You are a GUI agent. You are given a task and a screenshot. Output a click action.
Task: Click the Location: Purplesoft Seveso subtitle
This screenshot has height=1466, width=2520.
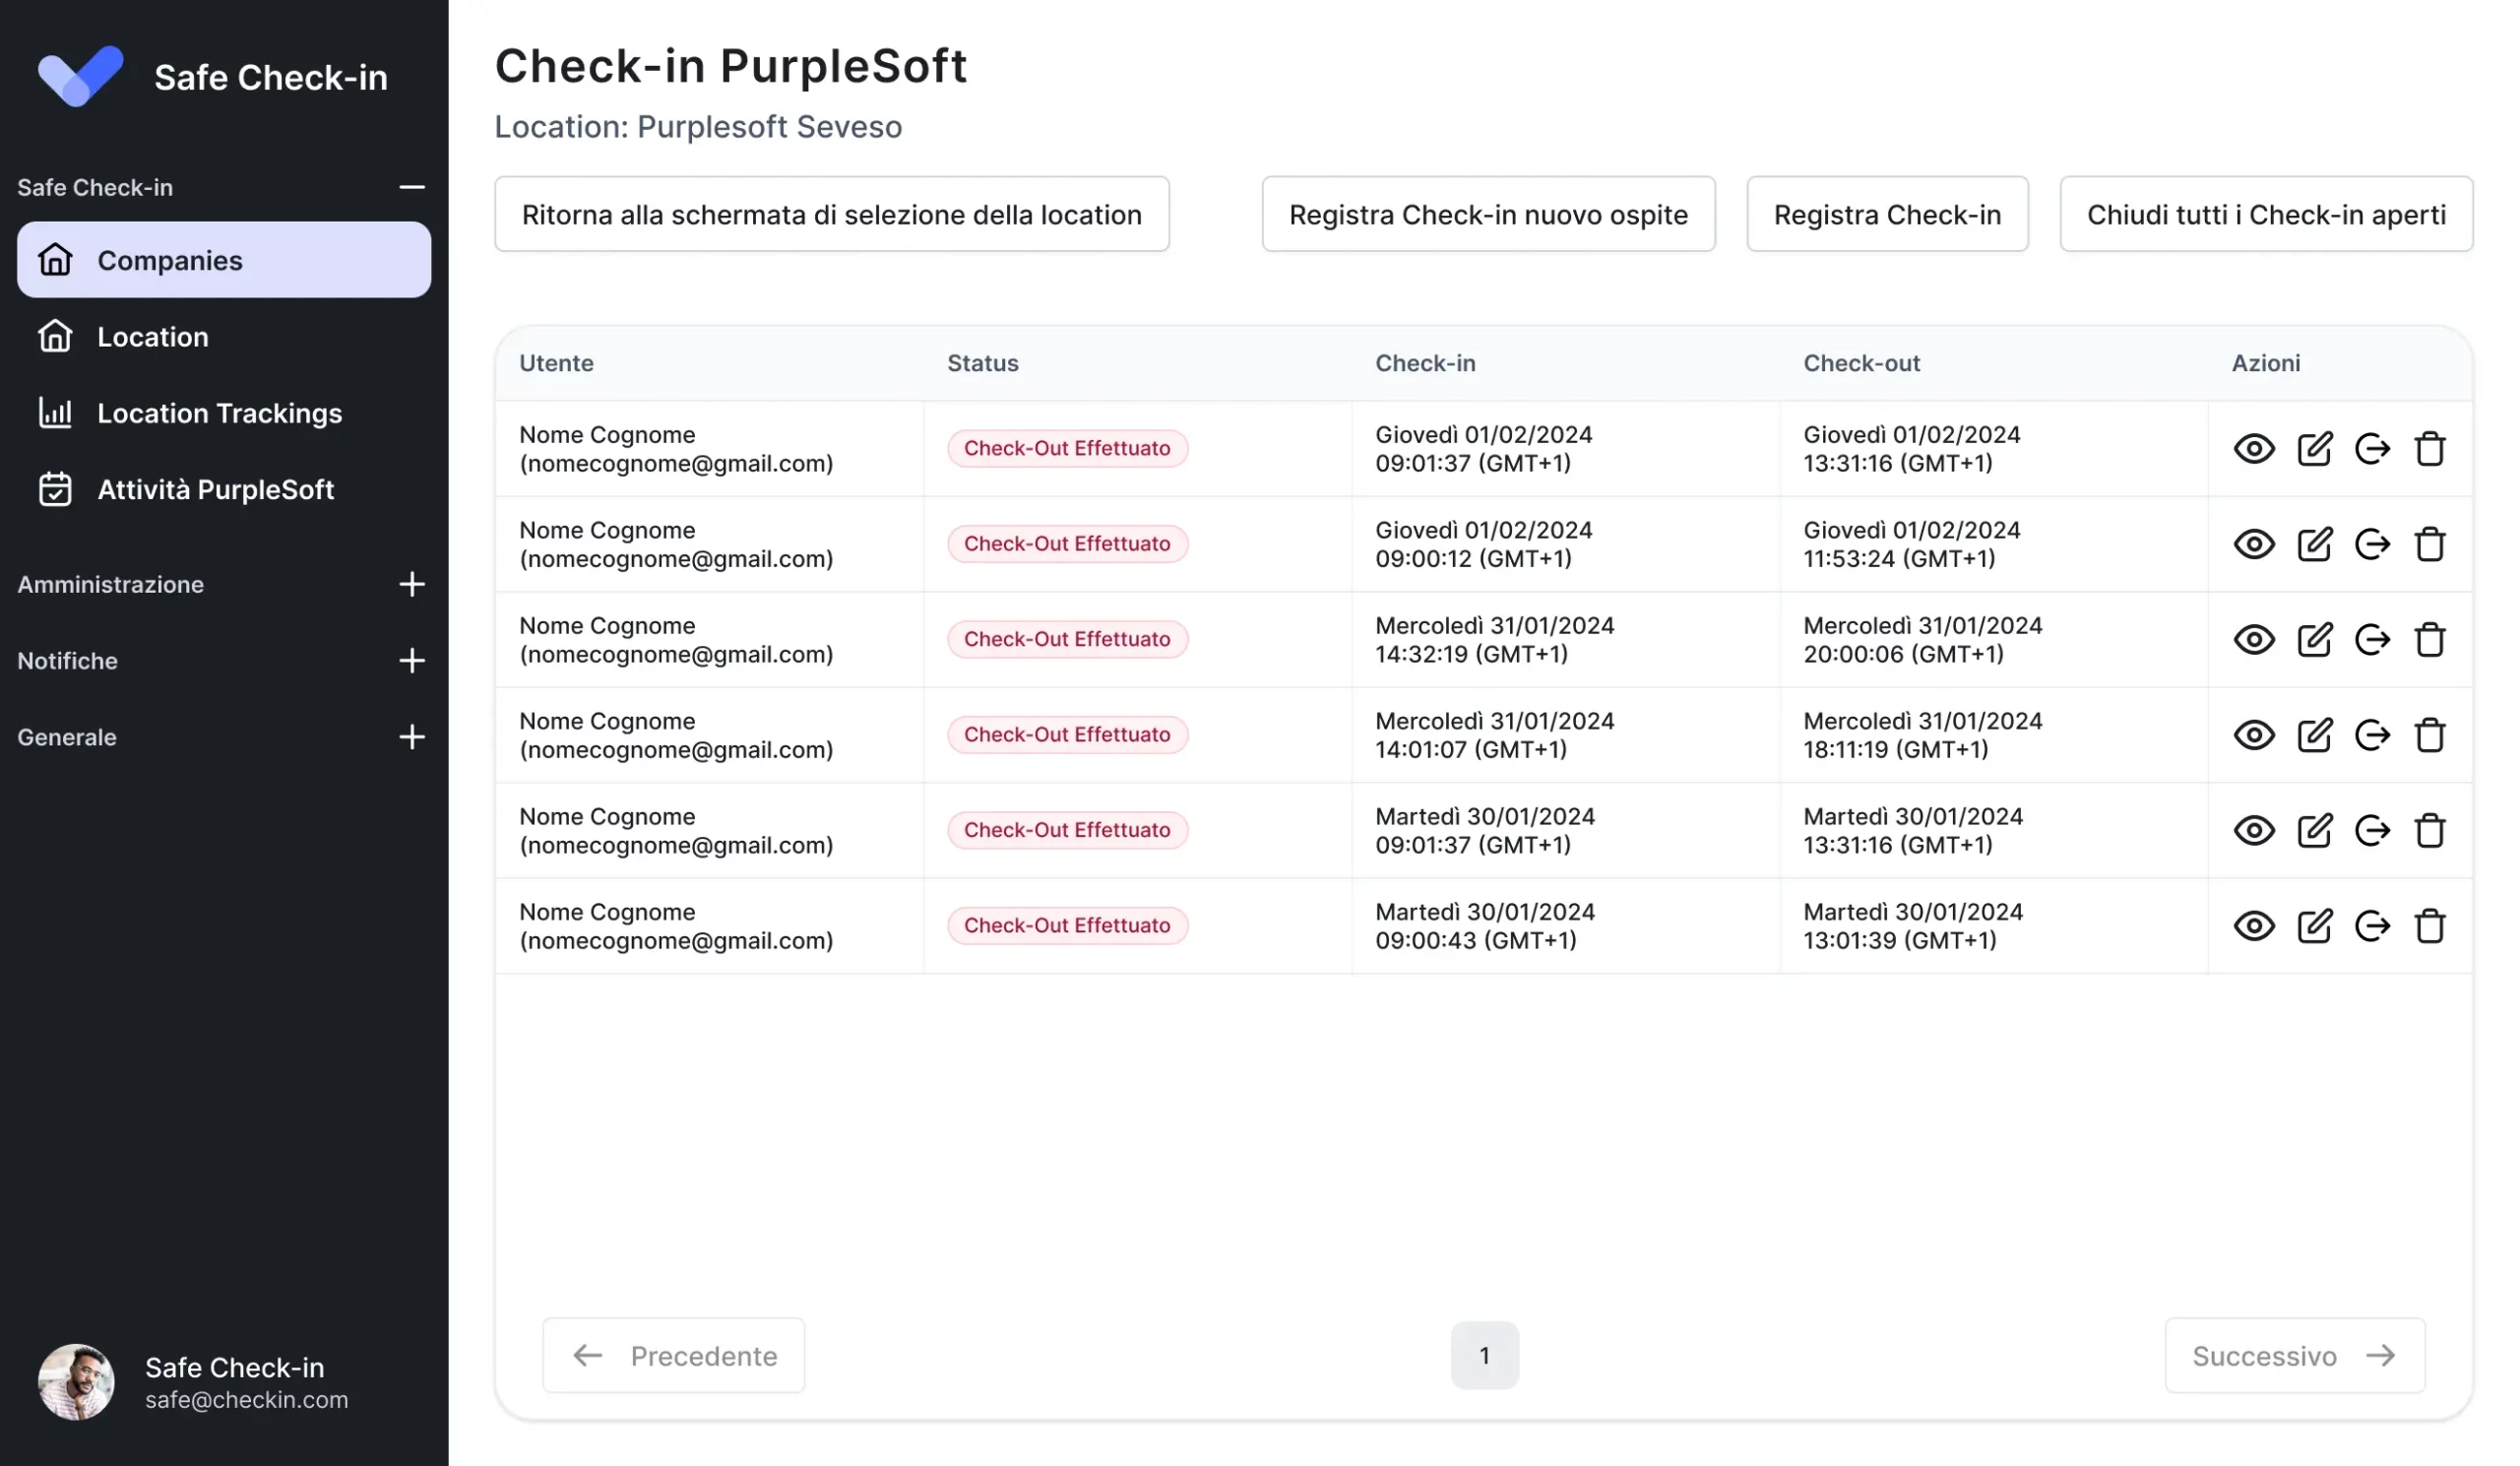pos(698,127)
